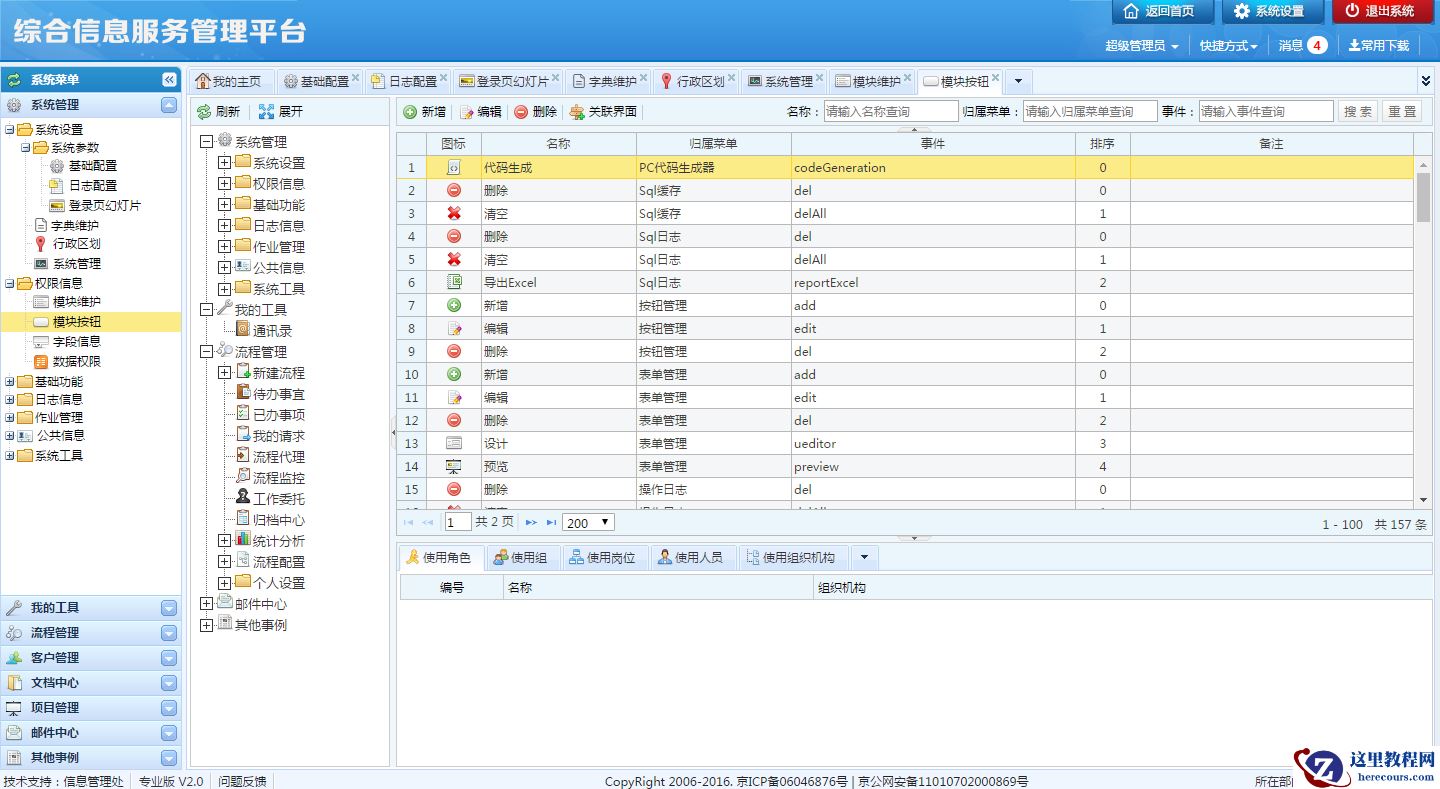Switch to the 使用岗位 tab
The width and height of the screenshot is (1440, 789).
click(x=603, y=558)
